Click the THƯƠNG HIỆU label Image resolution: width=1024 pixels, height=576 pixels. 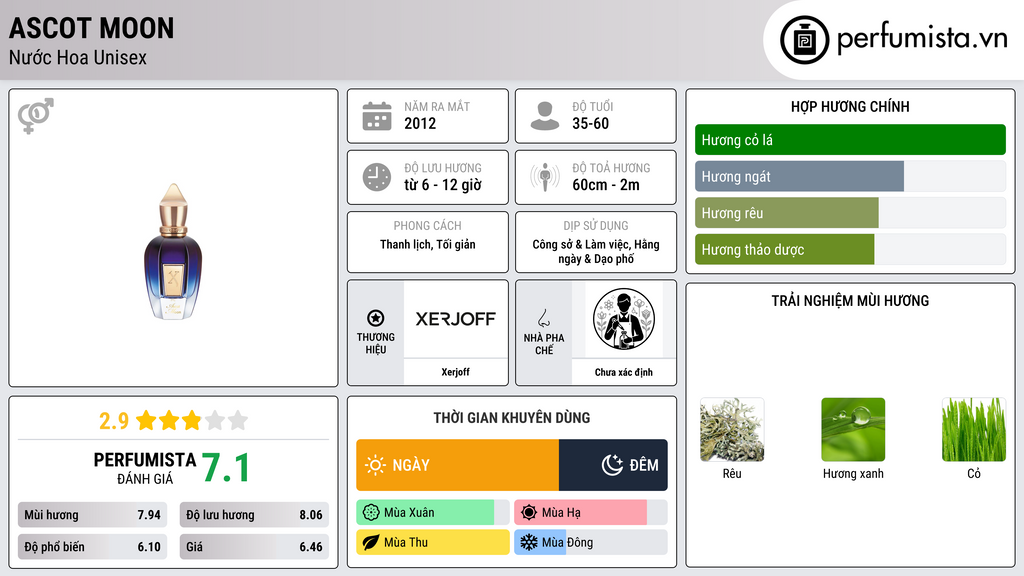[x=376, y=343]
